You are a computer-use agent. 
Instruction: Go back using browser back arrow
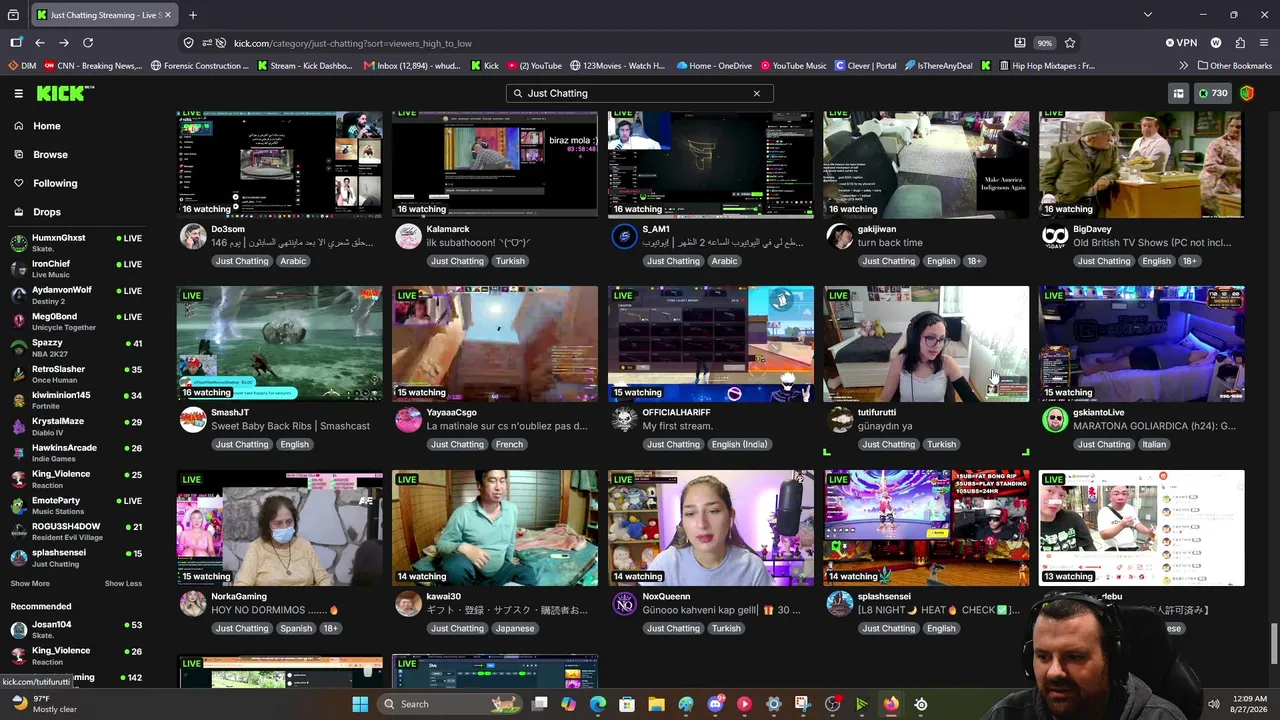[x=40, y=43]
